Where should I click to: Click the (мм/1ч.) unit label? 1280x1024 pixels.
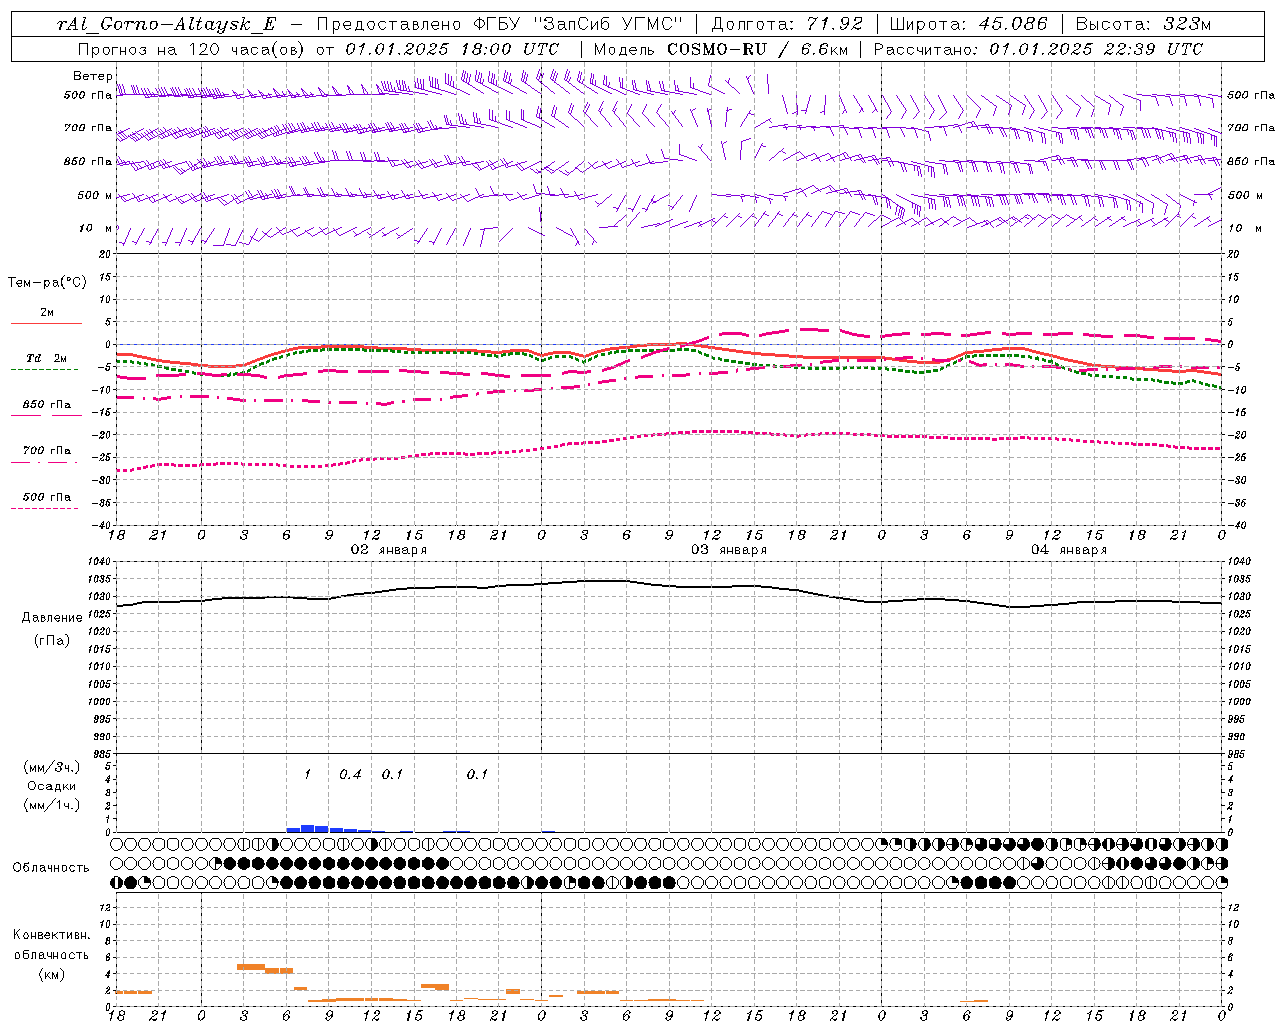coord(52,805)
